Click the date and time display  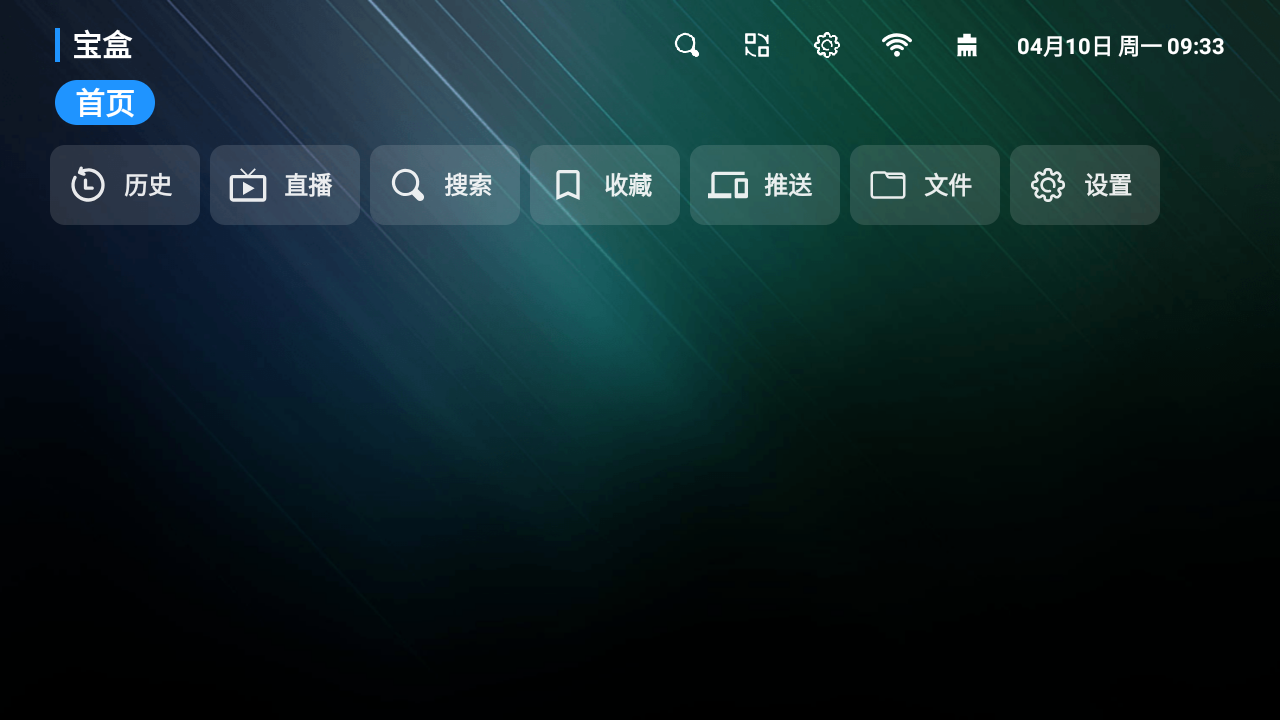click(1120, 46)
